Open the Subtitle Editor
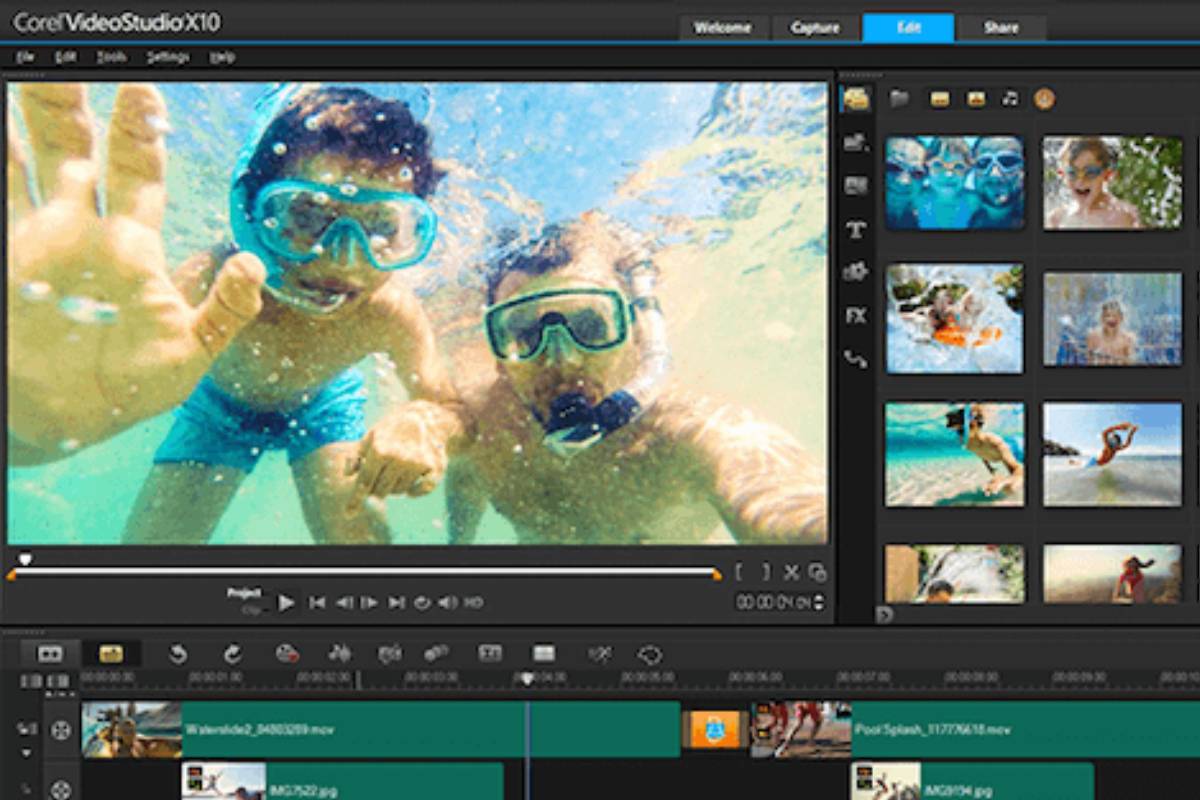This screenshot has height=800, width=1200. (x=490, y=654)
